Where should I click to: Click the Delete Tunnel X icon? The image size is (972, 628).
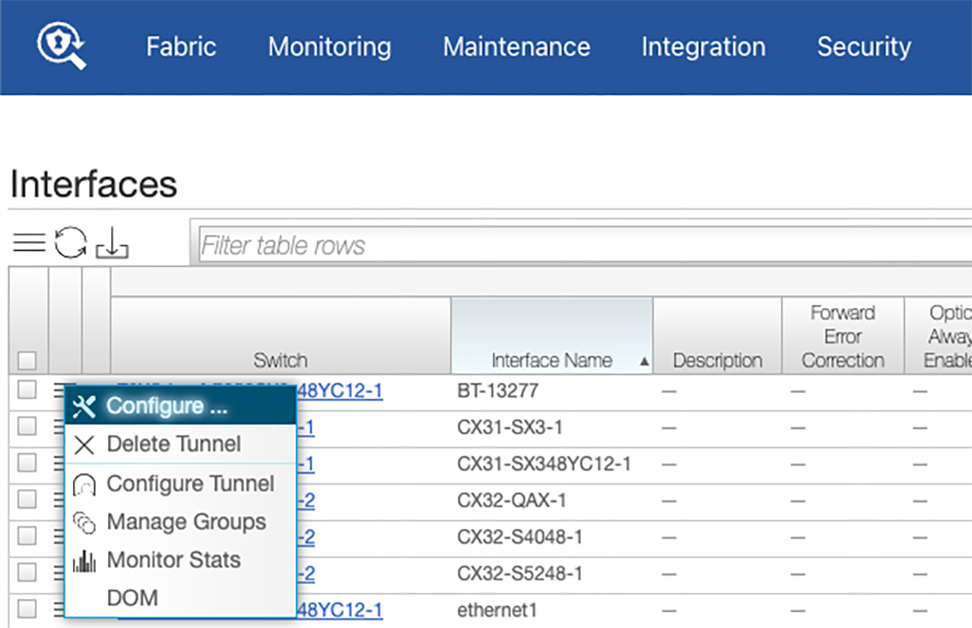pos(84,444)
